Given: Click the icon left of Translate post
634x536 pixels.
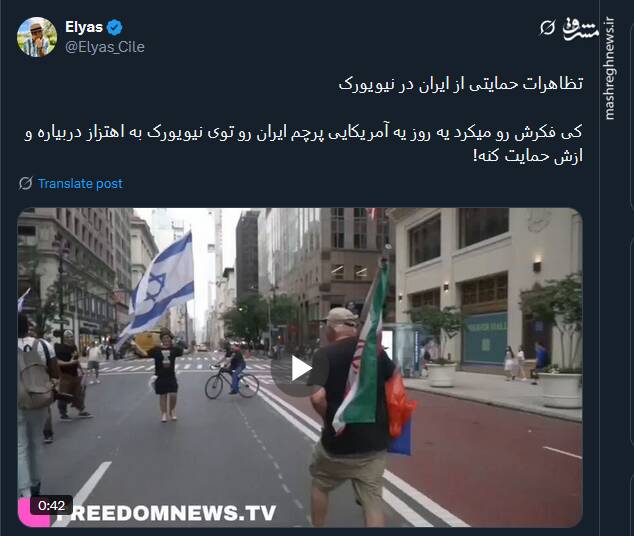Looking at the screenshot, I should [x=25, y=183].
